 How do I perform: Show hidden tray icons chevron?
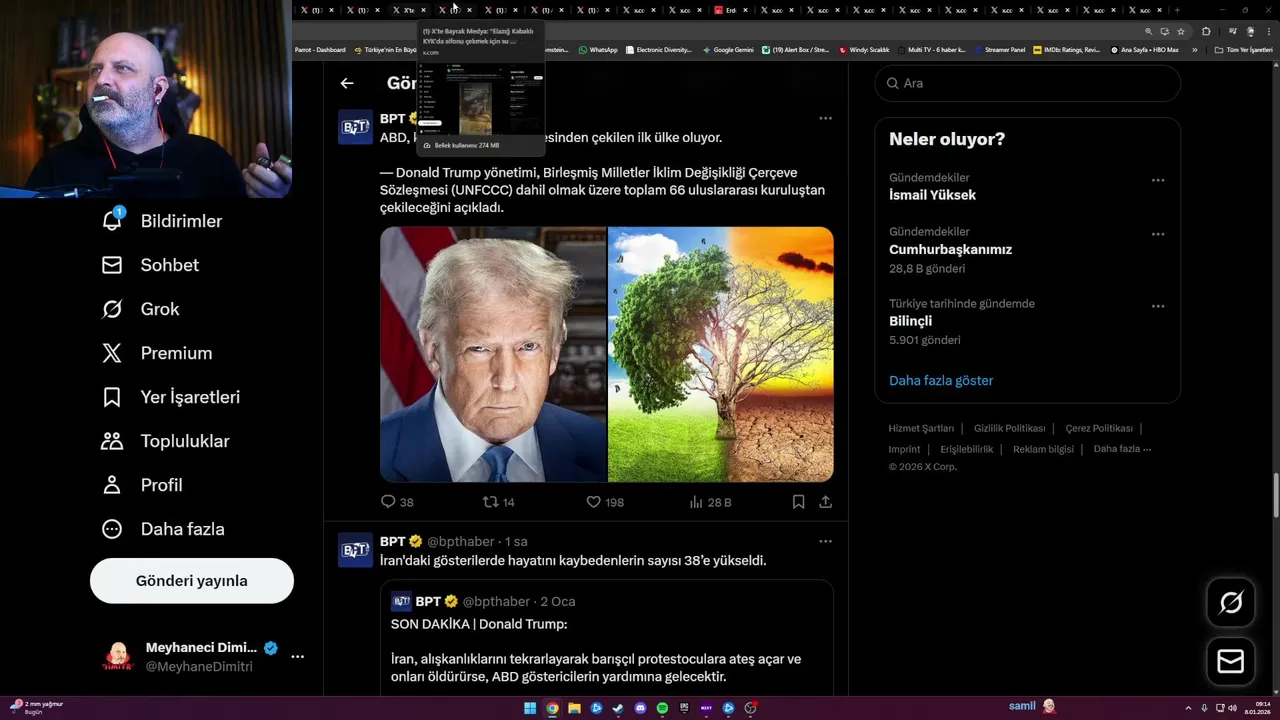point(1188,708)
